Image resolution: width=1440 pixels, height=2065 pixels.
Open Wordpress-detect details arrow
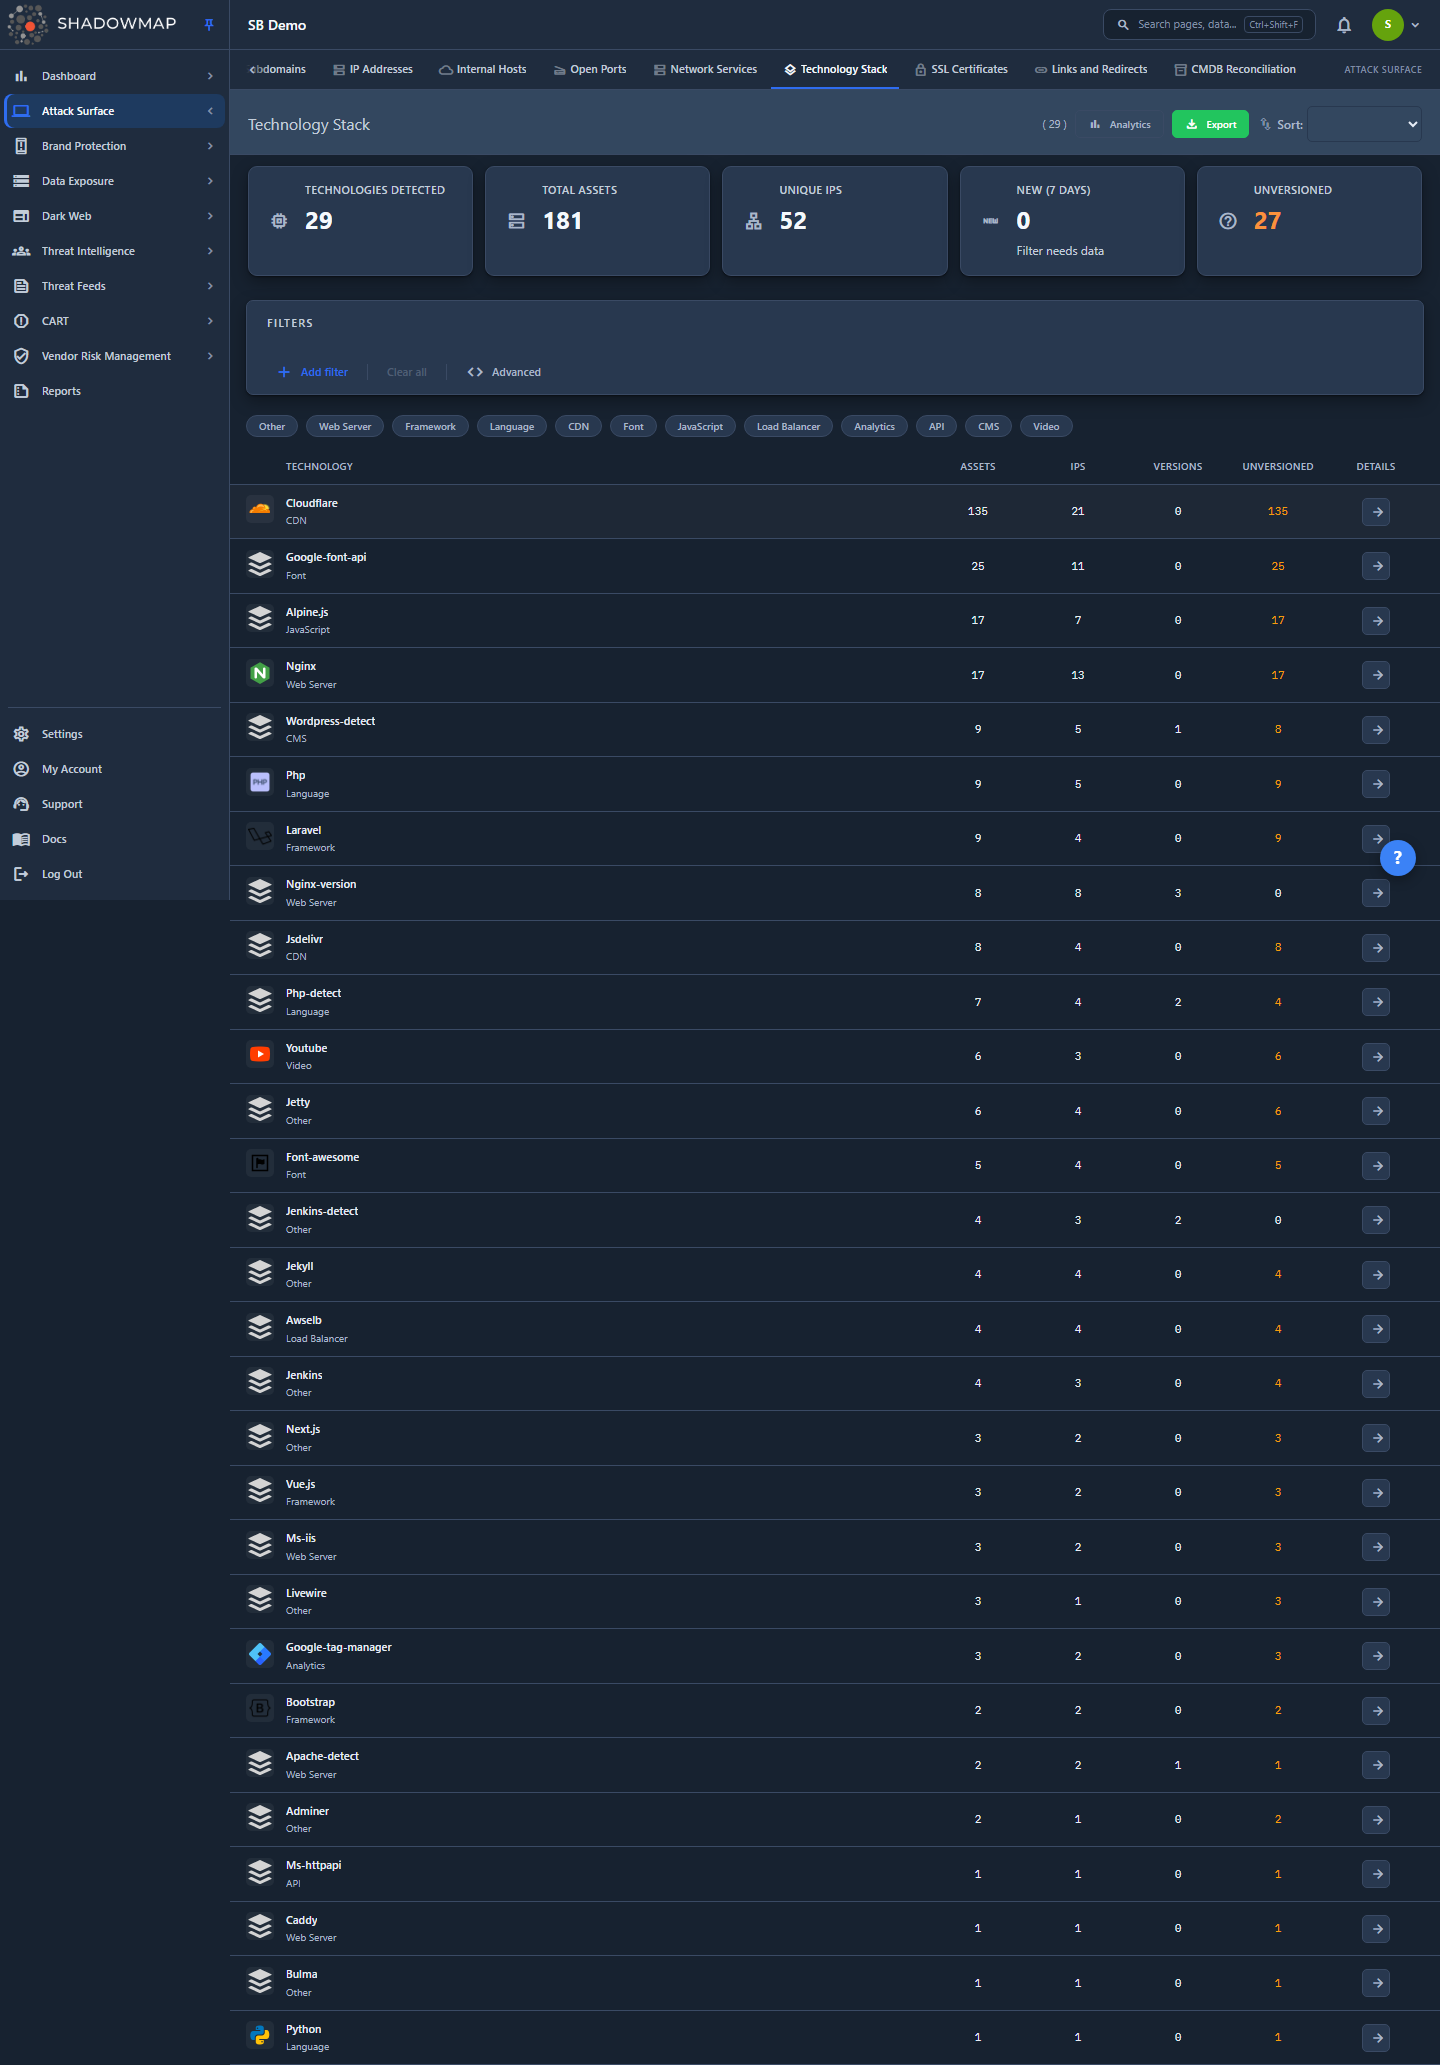pos(1376,730)
